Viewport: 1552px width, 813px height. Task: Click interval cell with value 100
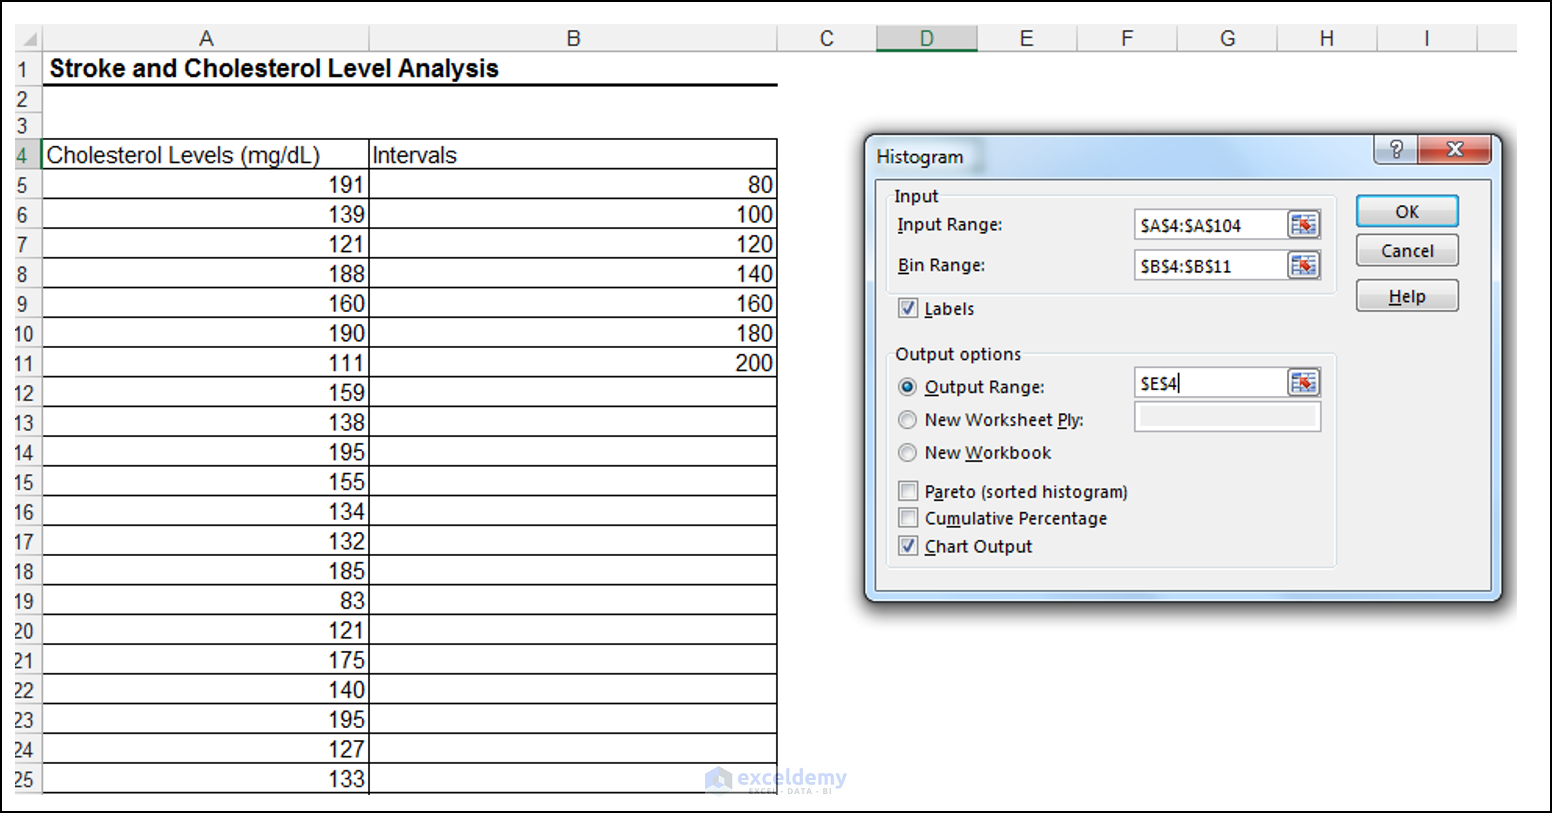click(x=573, y=214)
